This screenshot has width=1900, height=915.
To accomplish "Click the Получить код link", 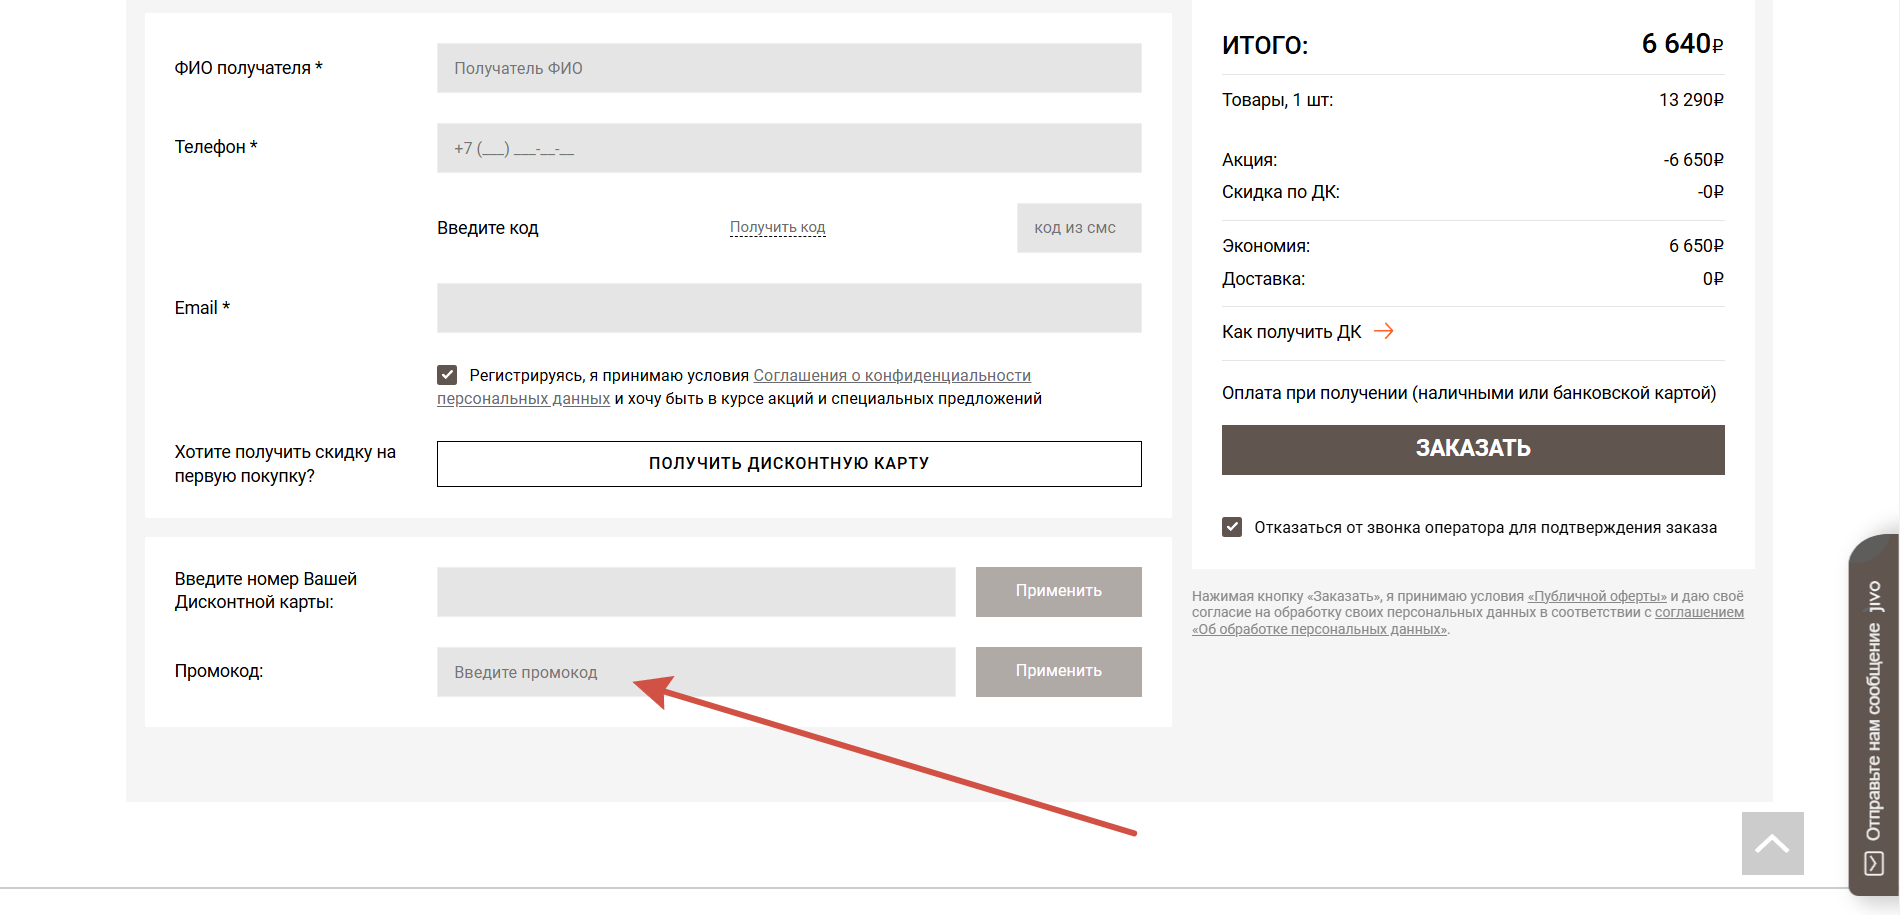I will 777,228.
